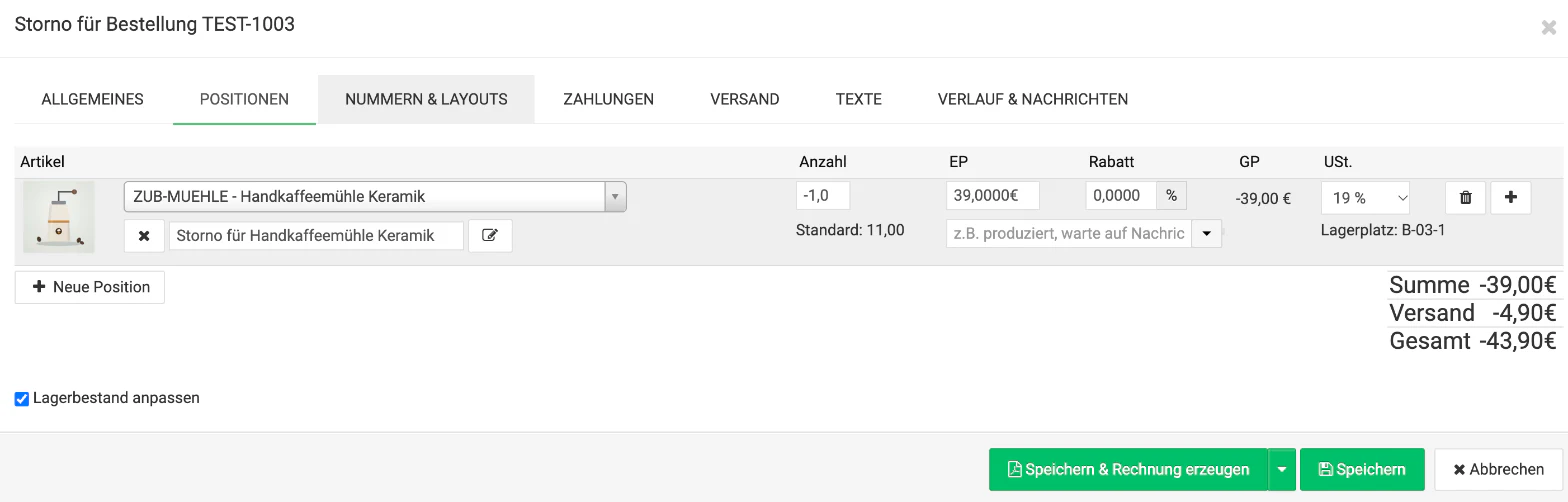Go to the Zahlungen tab
The width and height of the screenshot is (1568, 502).
[x=608, y=99]
